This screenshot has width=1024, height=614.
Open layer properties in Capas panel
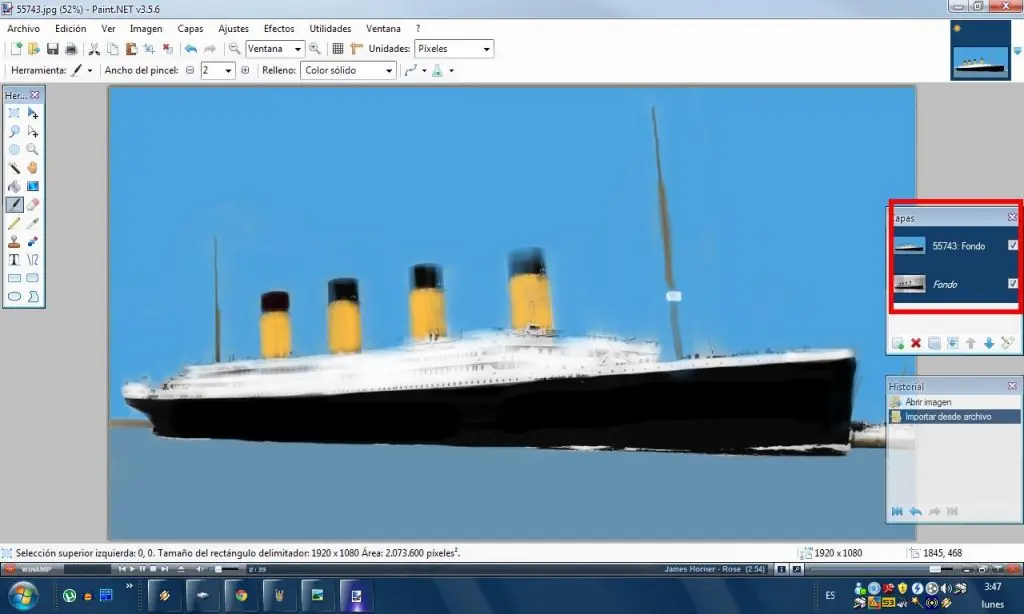[1008, 344]
